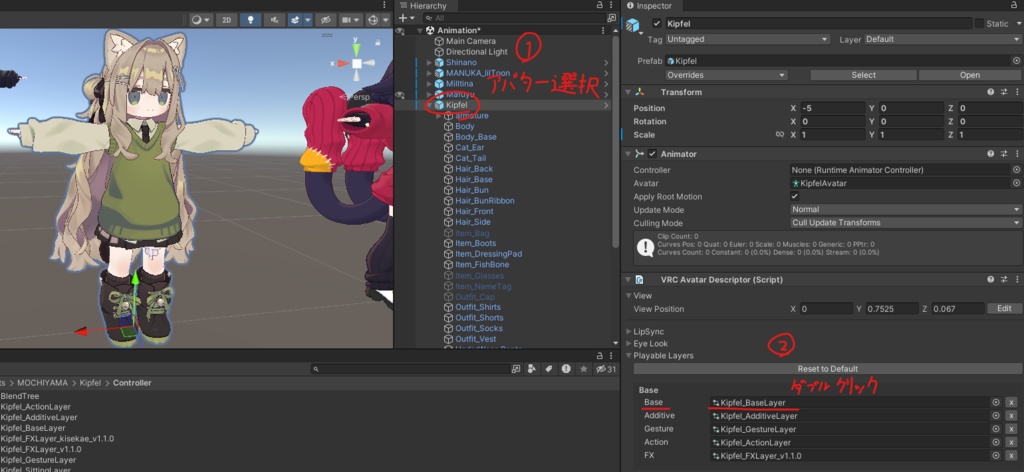The image size is (1024, 472).
Task: Remove Base layer with its x button
Action: point(1011,403)
